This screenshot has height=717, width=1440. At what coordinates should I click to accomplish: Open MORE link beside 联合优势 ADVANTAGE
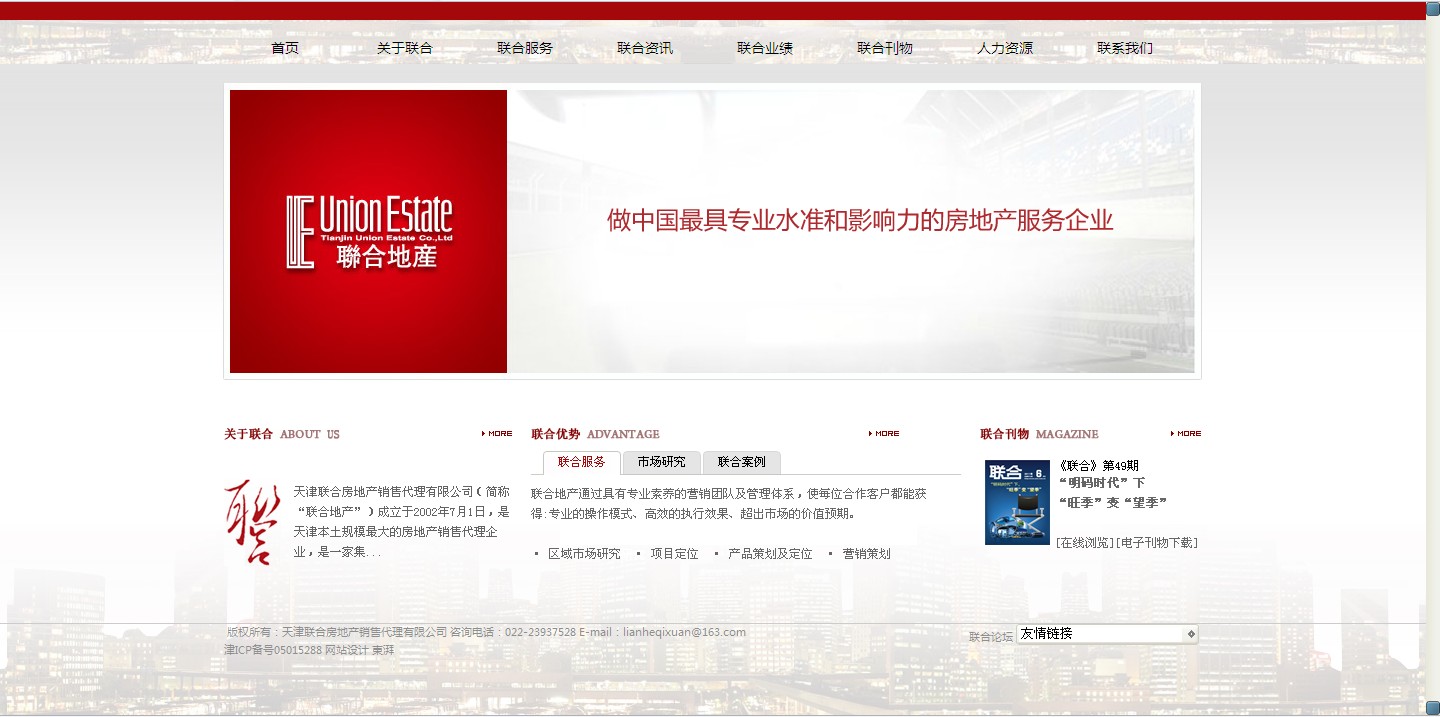(884, 434)
